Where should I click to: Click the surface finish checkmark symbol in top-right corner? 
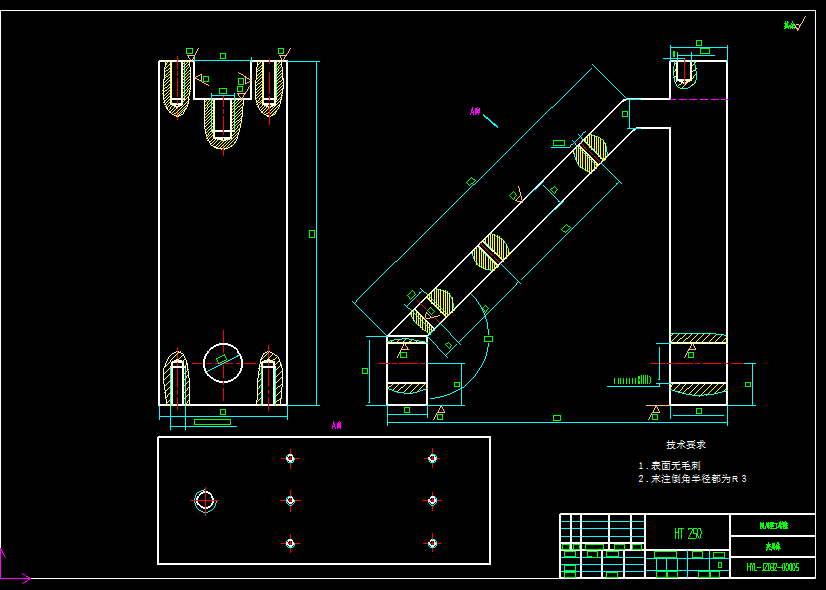(x=793, y=25)
